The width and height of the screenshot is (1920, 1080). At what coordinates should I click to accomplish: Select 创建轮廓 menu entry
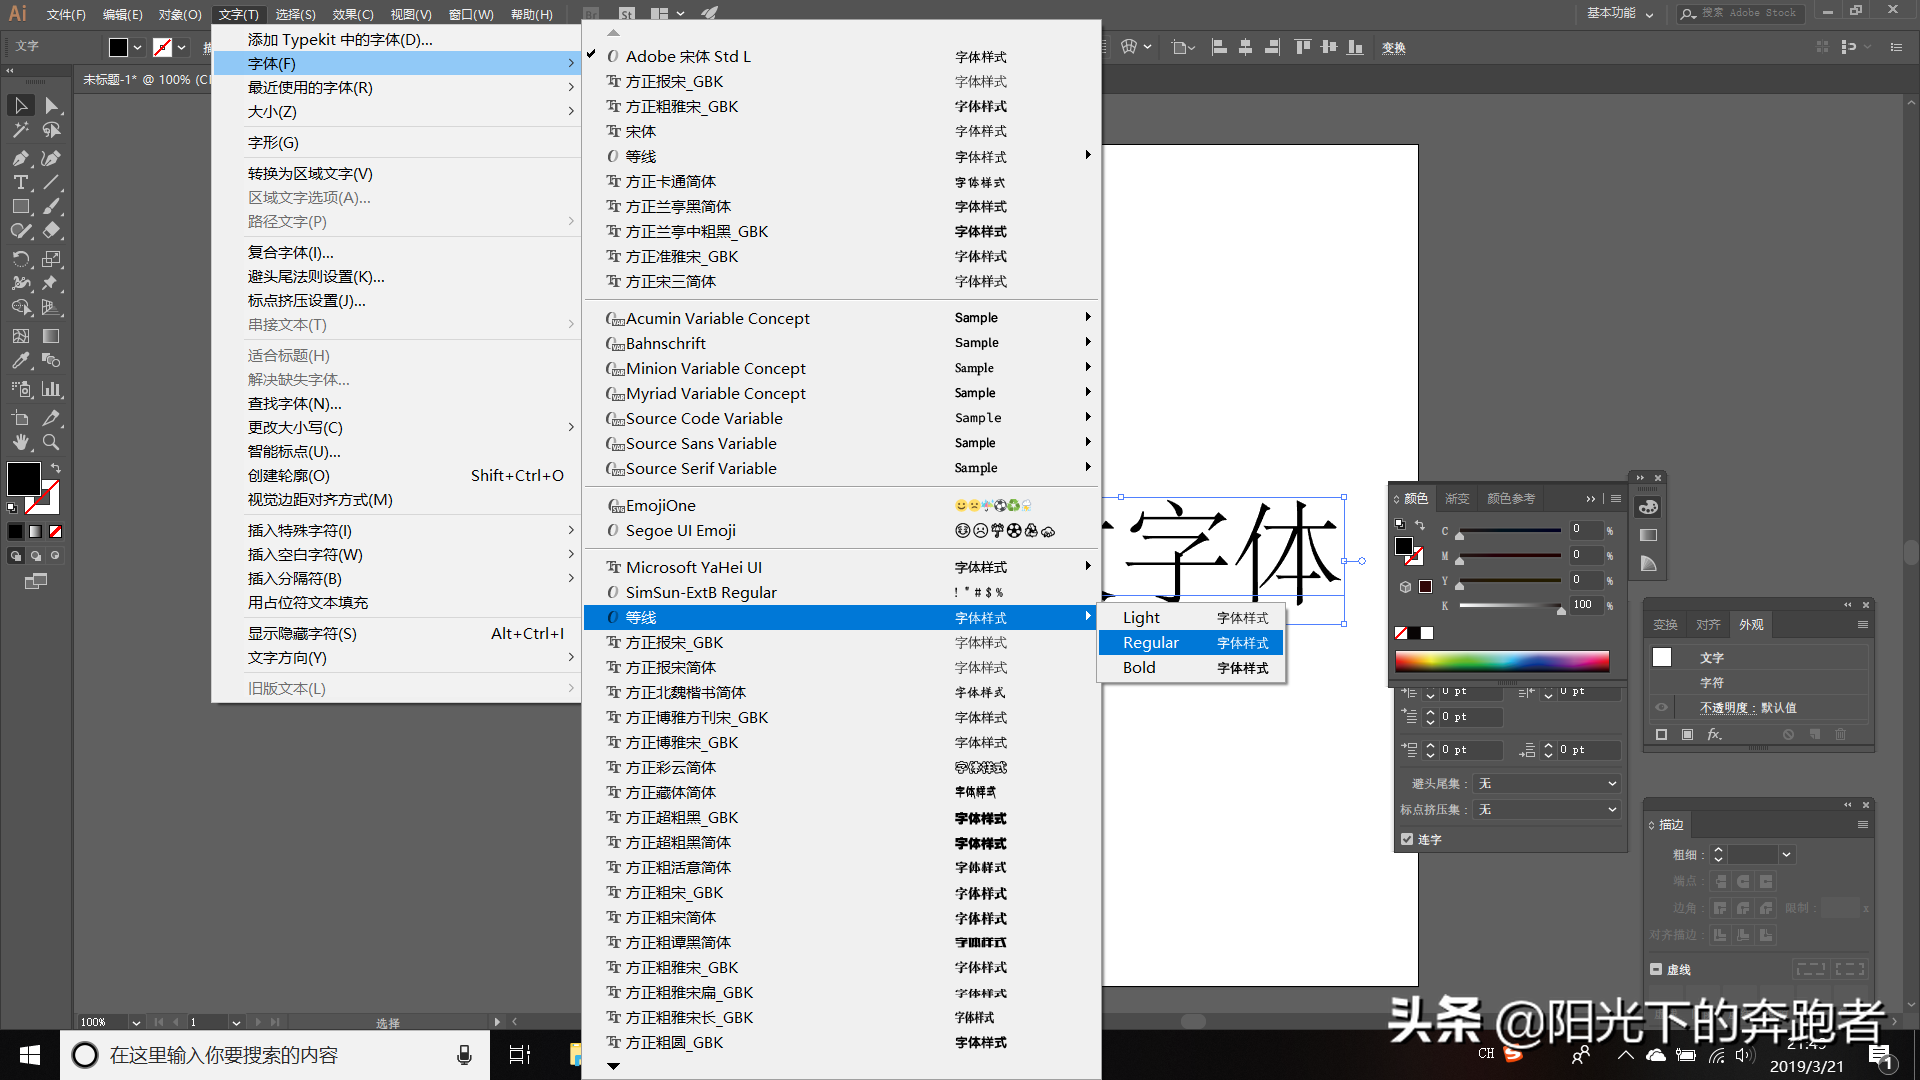coord(289,476)
